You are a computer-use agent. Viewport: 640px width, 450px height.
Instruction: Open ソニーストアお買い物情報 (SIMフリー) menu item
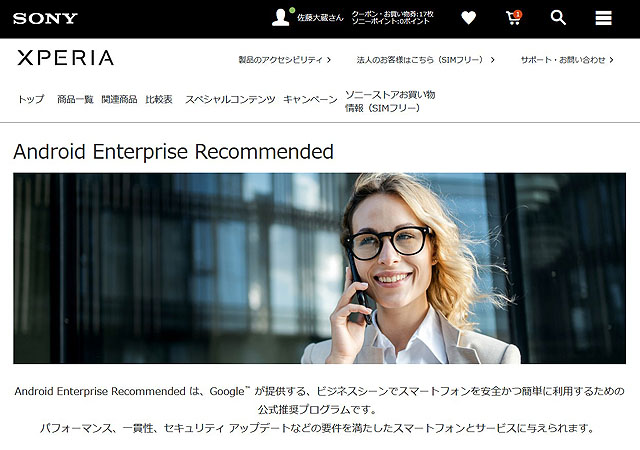(x=390, y=101)
